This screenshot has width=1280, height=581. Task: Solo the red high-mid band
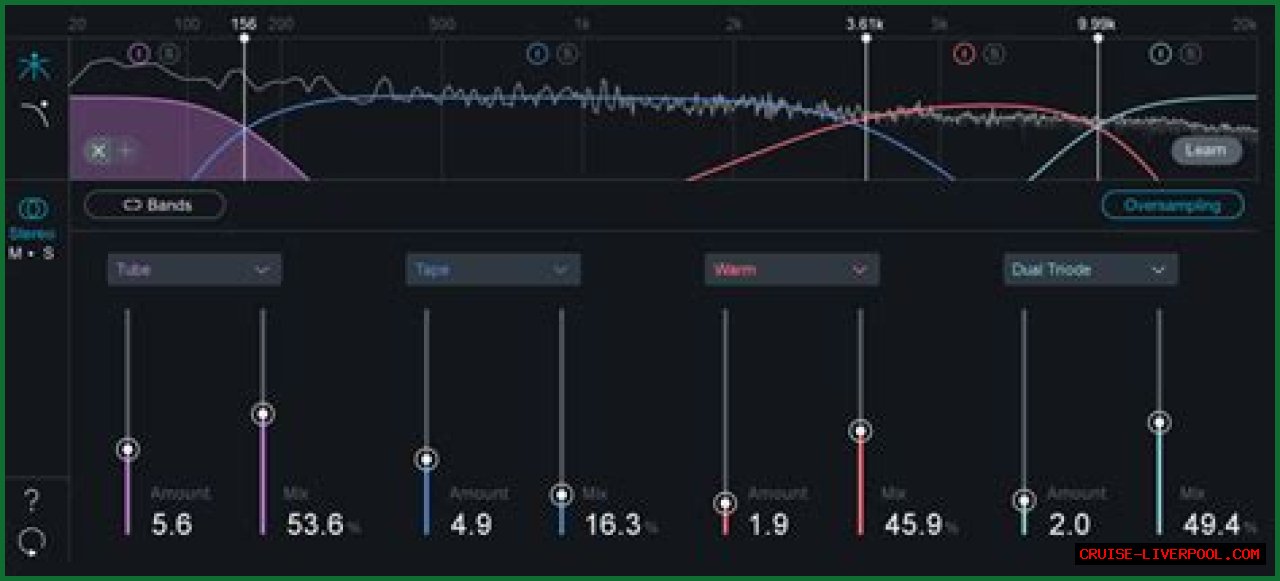coord(993,54)
